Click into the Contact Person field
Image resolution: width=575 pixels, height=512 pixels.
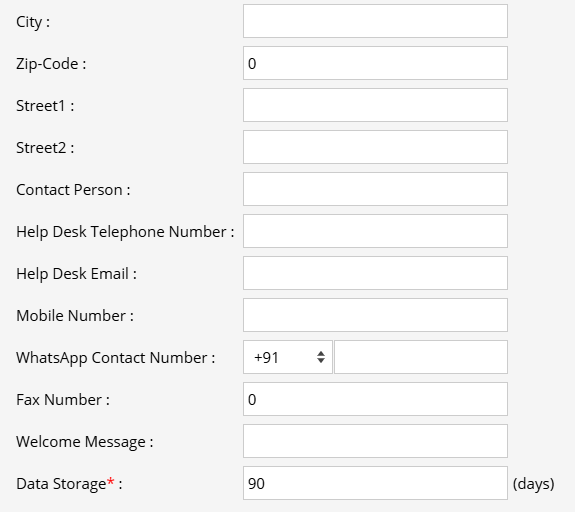pyautogui.click(x=375, y=189)
